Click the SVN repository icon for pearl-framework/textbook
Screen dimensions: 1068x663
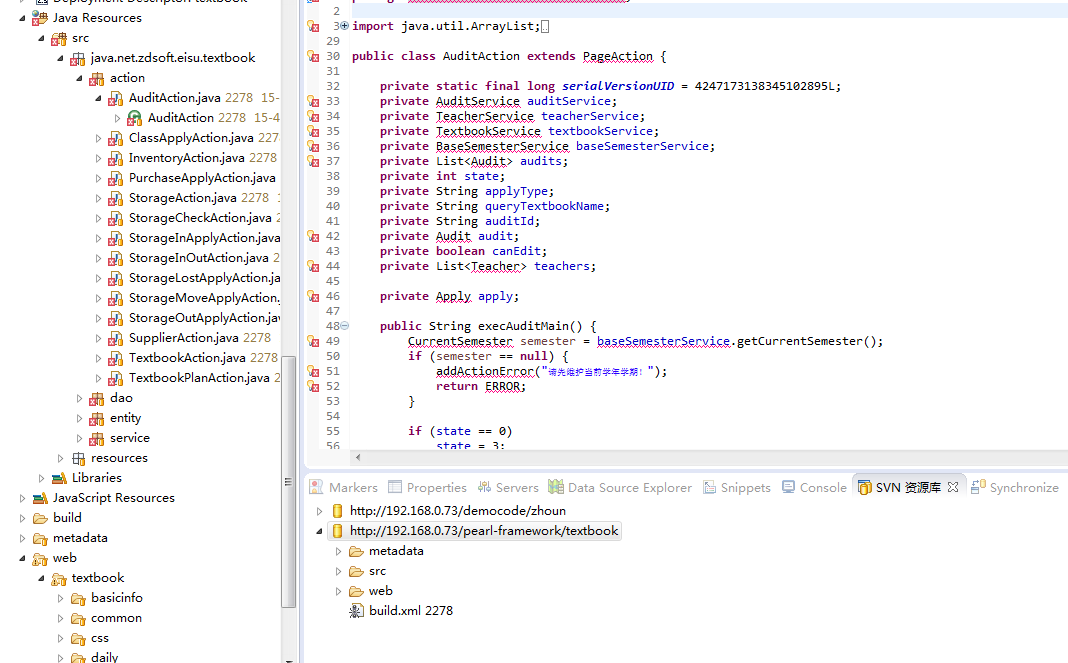click(x=337, y=531)
